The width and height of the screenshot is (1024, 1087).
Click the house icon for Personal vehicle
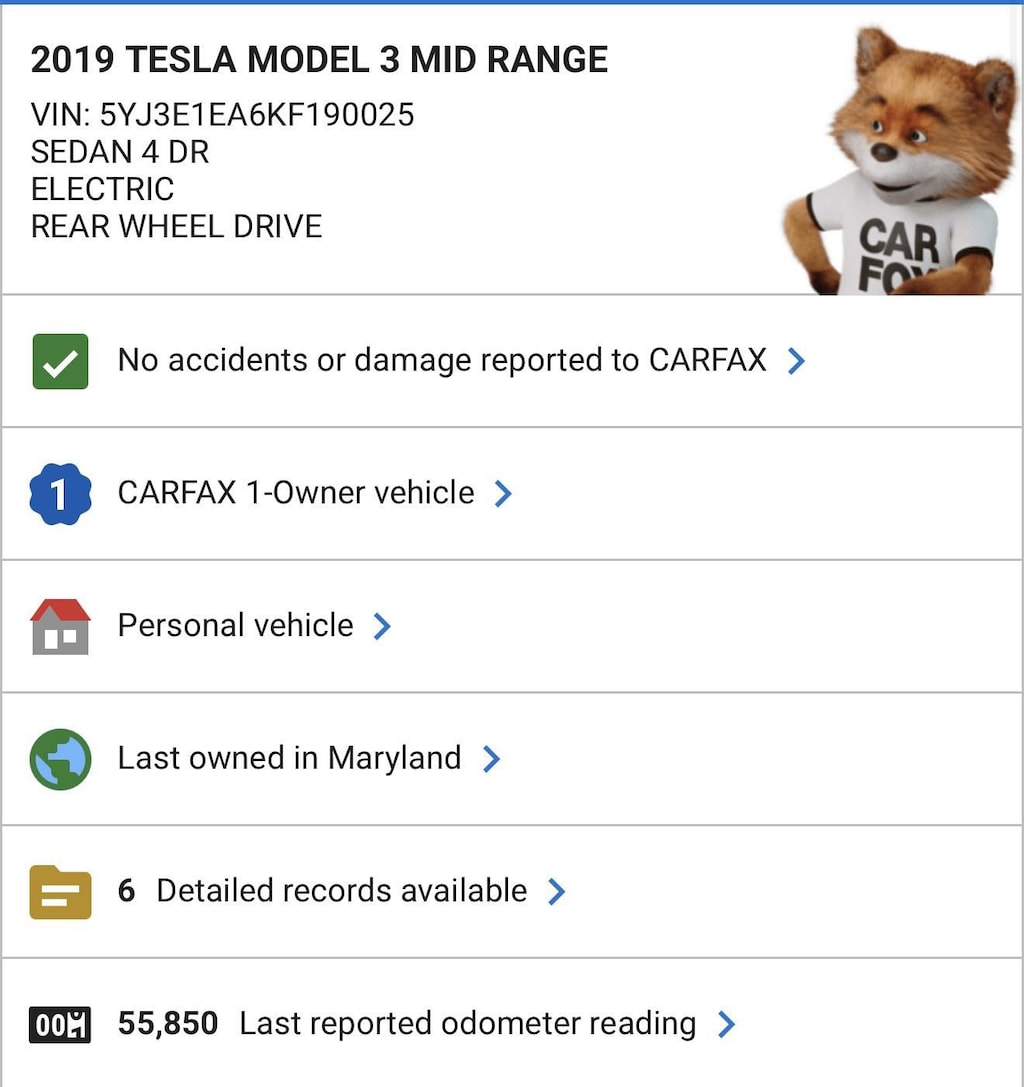(57, 625)
